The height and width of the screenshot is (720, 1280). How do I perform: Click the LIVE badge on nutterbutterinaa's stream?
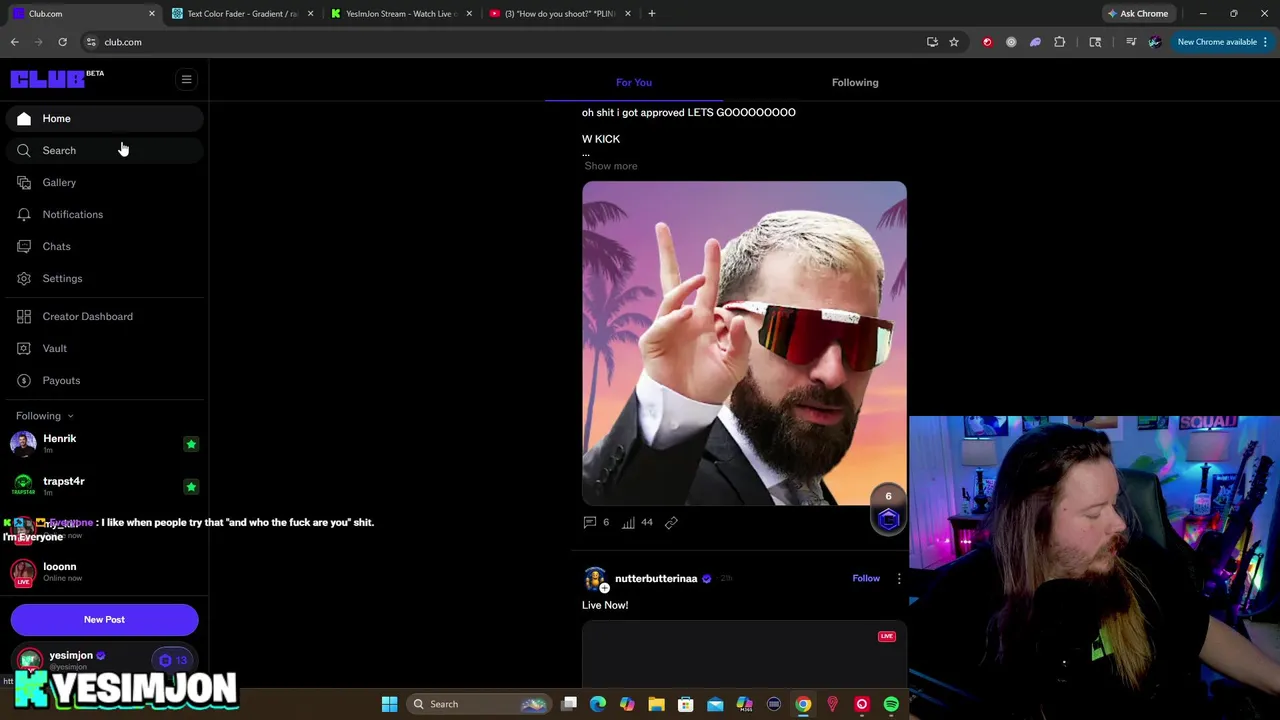click(886, 636)
